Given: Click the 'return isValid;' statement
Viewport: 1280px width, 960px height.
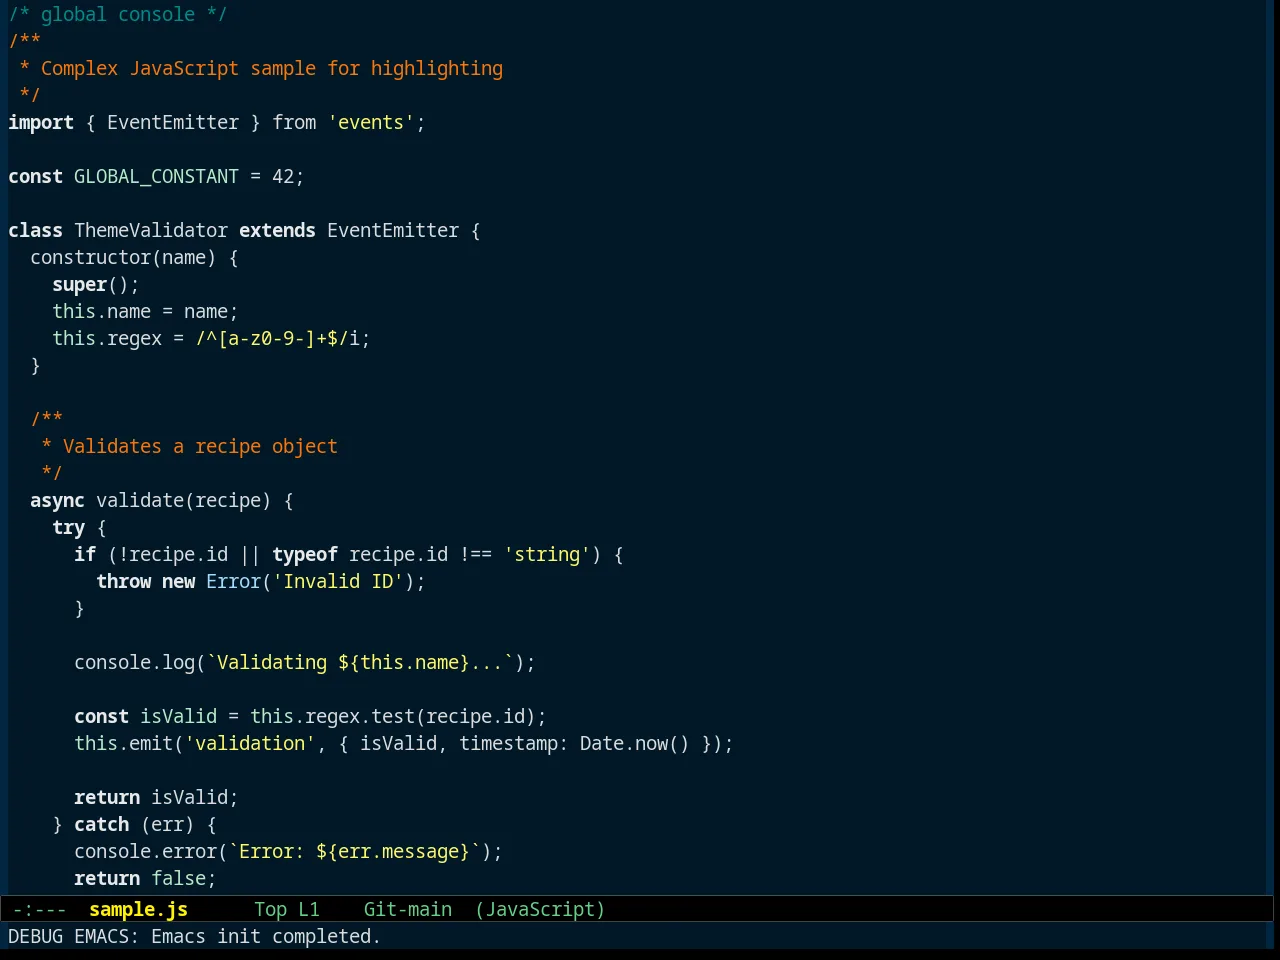Looking at the screenshot, I should [156, 797].
